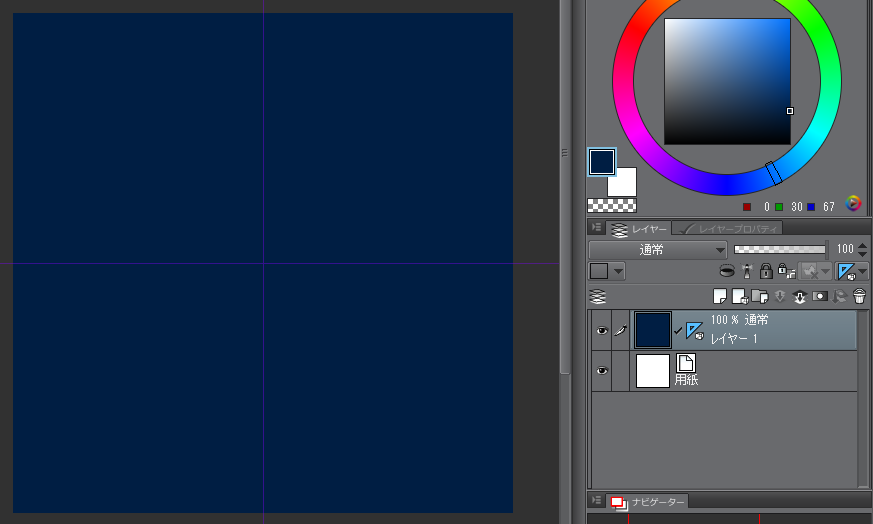Click the layer opacity slider
This screenshot has height=524, width=873.
[779, 249]
